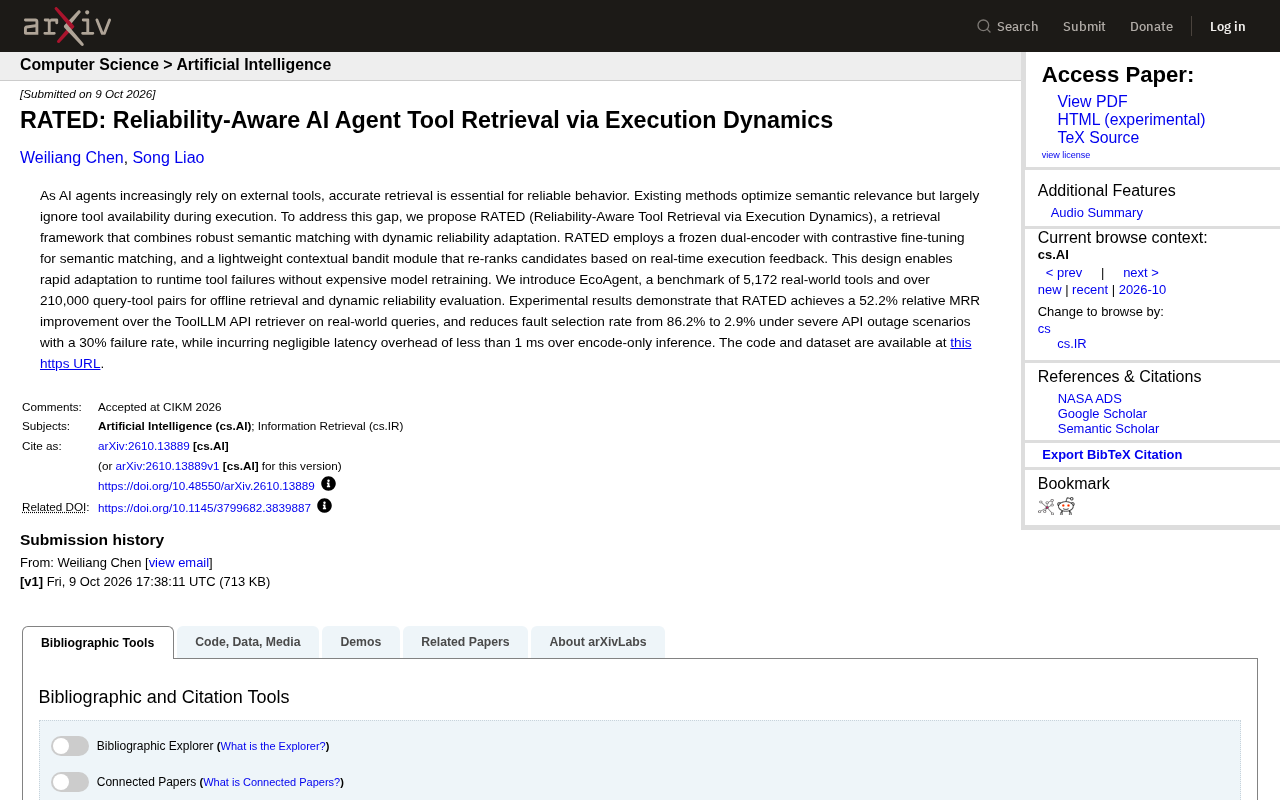1280x800 pixels.
Task: Open author Weiliang Chen page
Action: [72, 158]
